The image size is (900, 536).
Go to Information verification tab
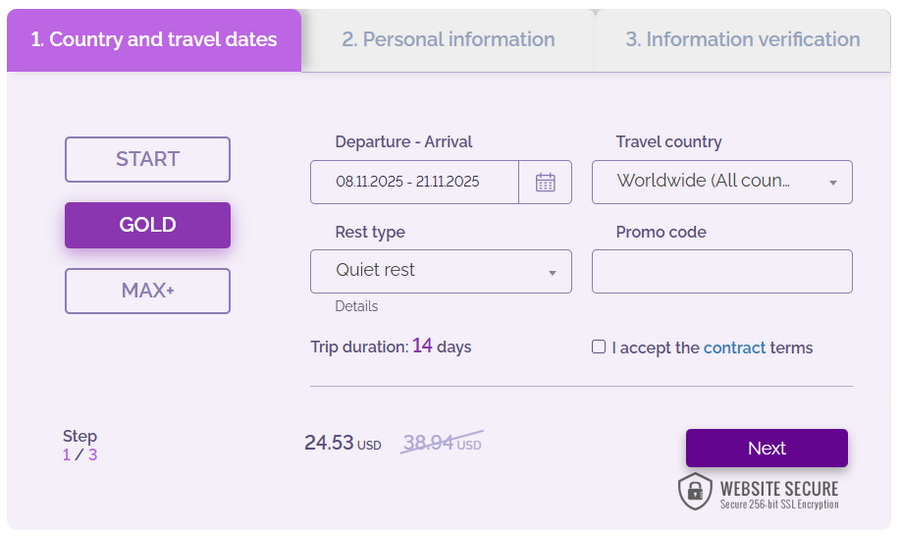coord(742,40)
